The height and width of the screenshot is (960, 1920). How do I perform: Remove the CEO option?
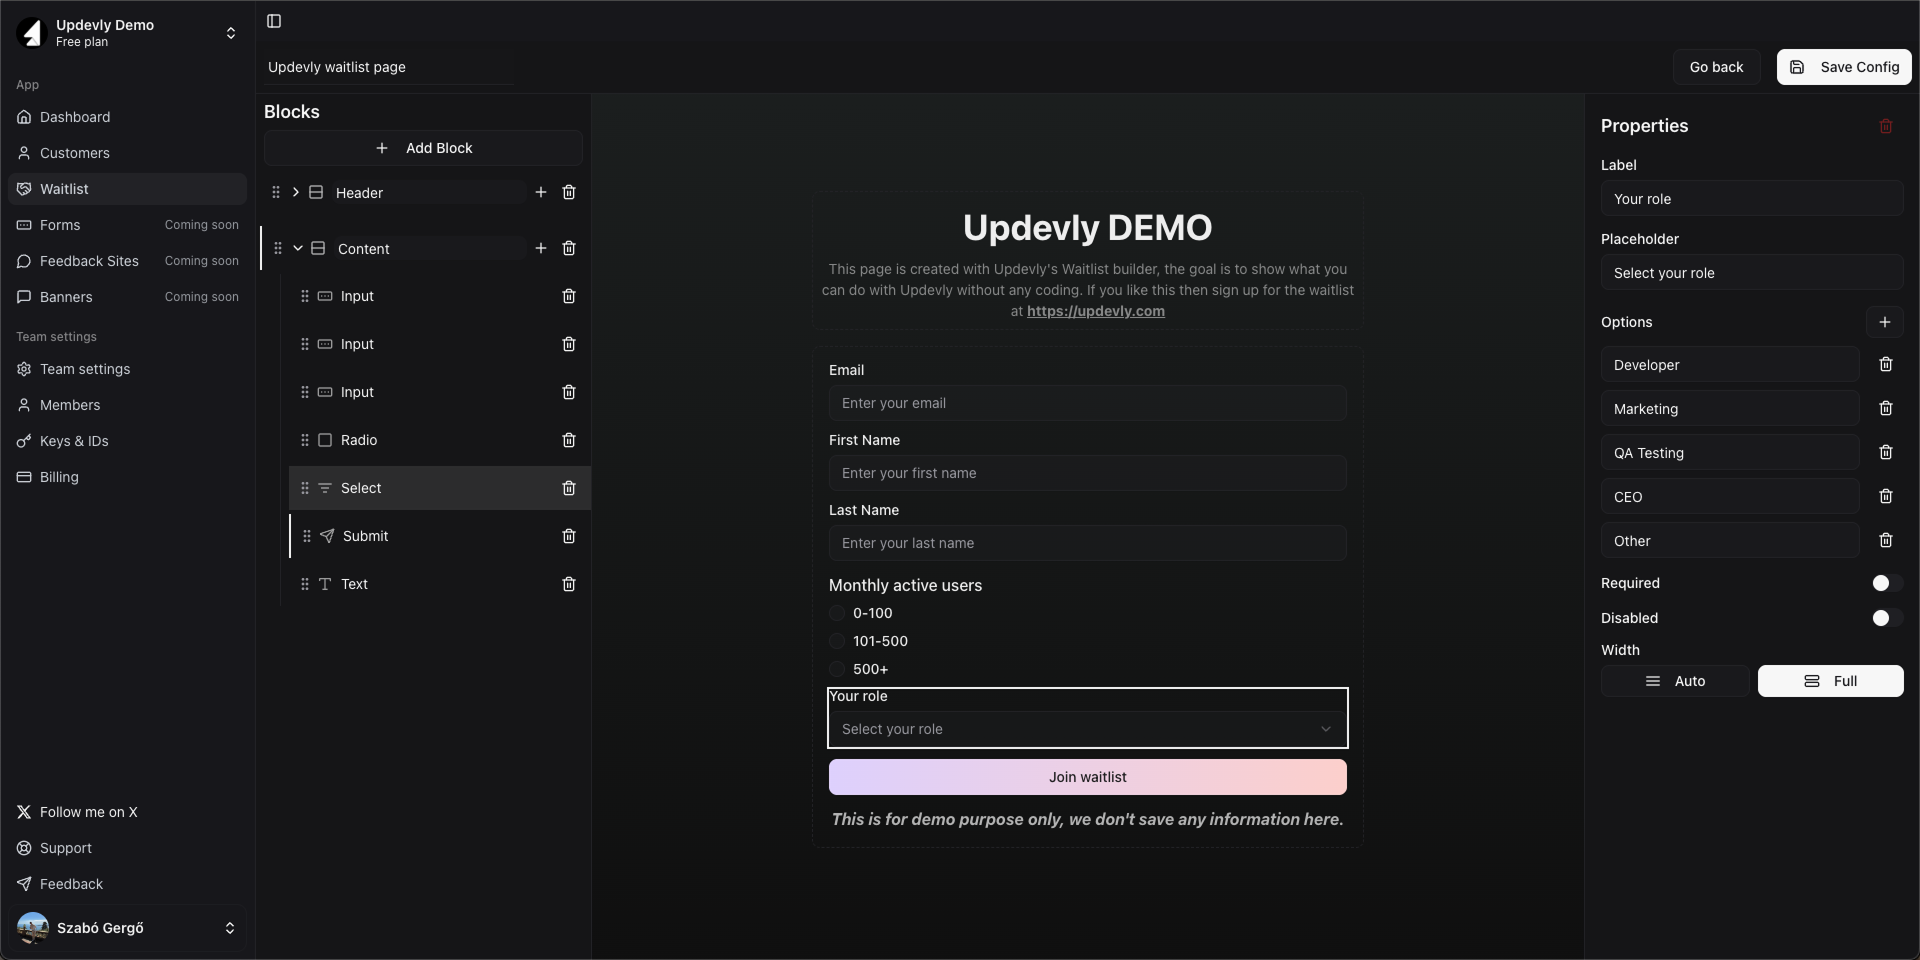click(x=1886, y=497)
